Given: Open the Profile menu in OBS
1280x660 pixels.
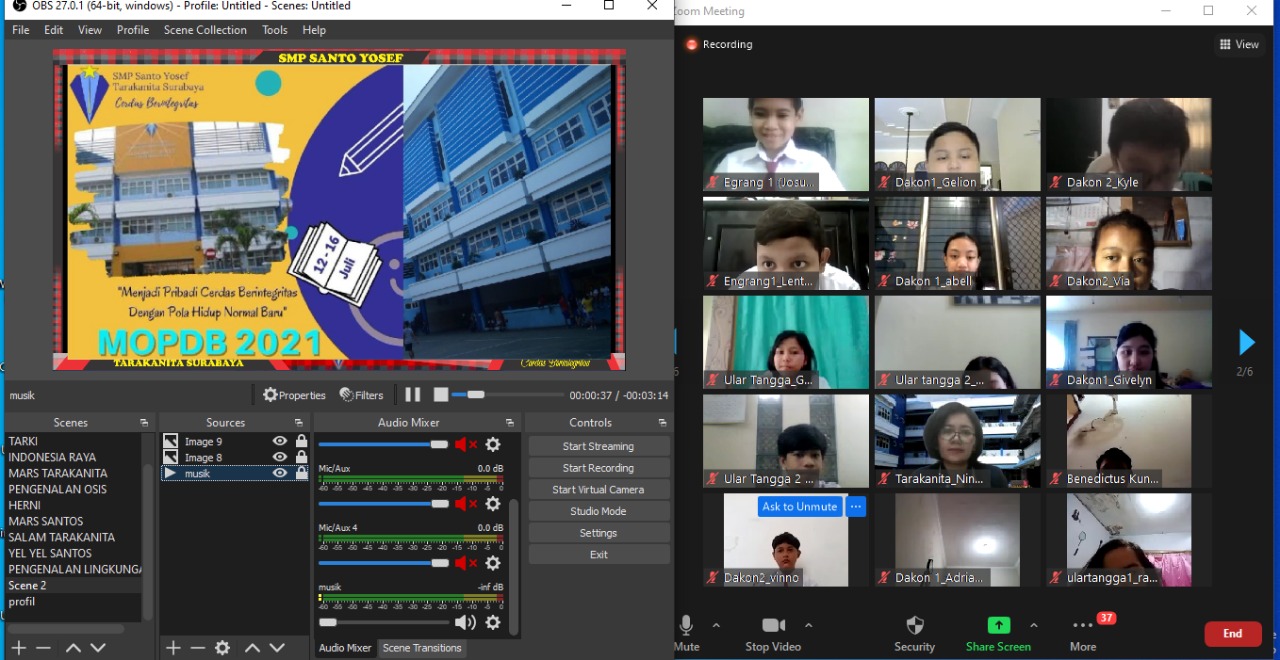Looking at the screenshot, I should (133, 30).
